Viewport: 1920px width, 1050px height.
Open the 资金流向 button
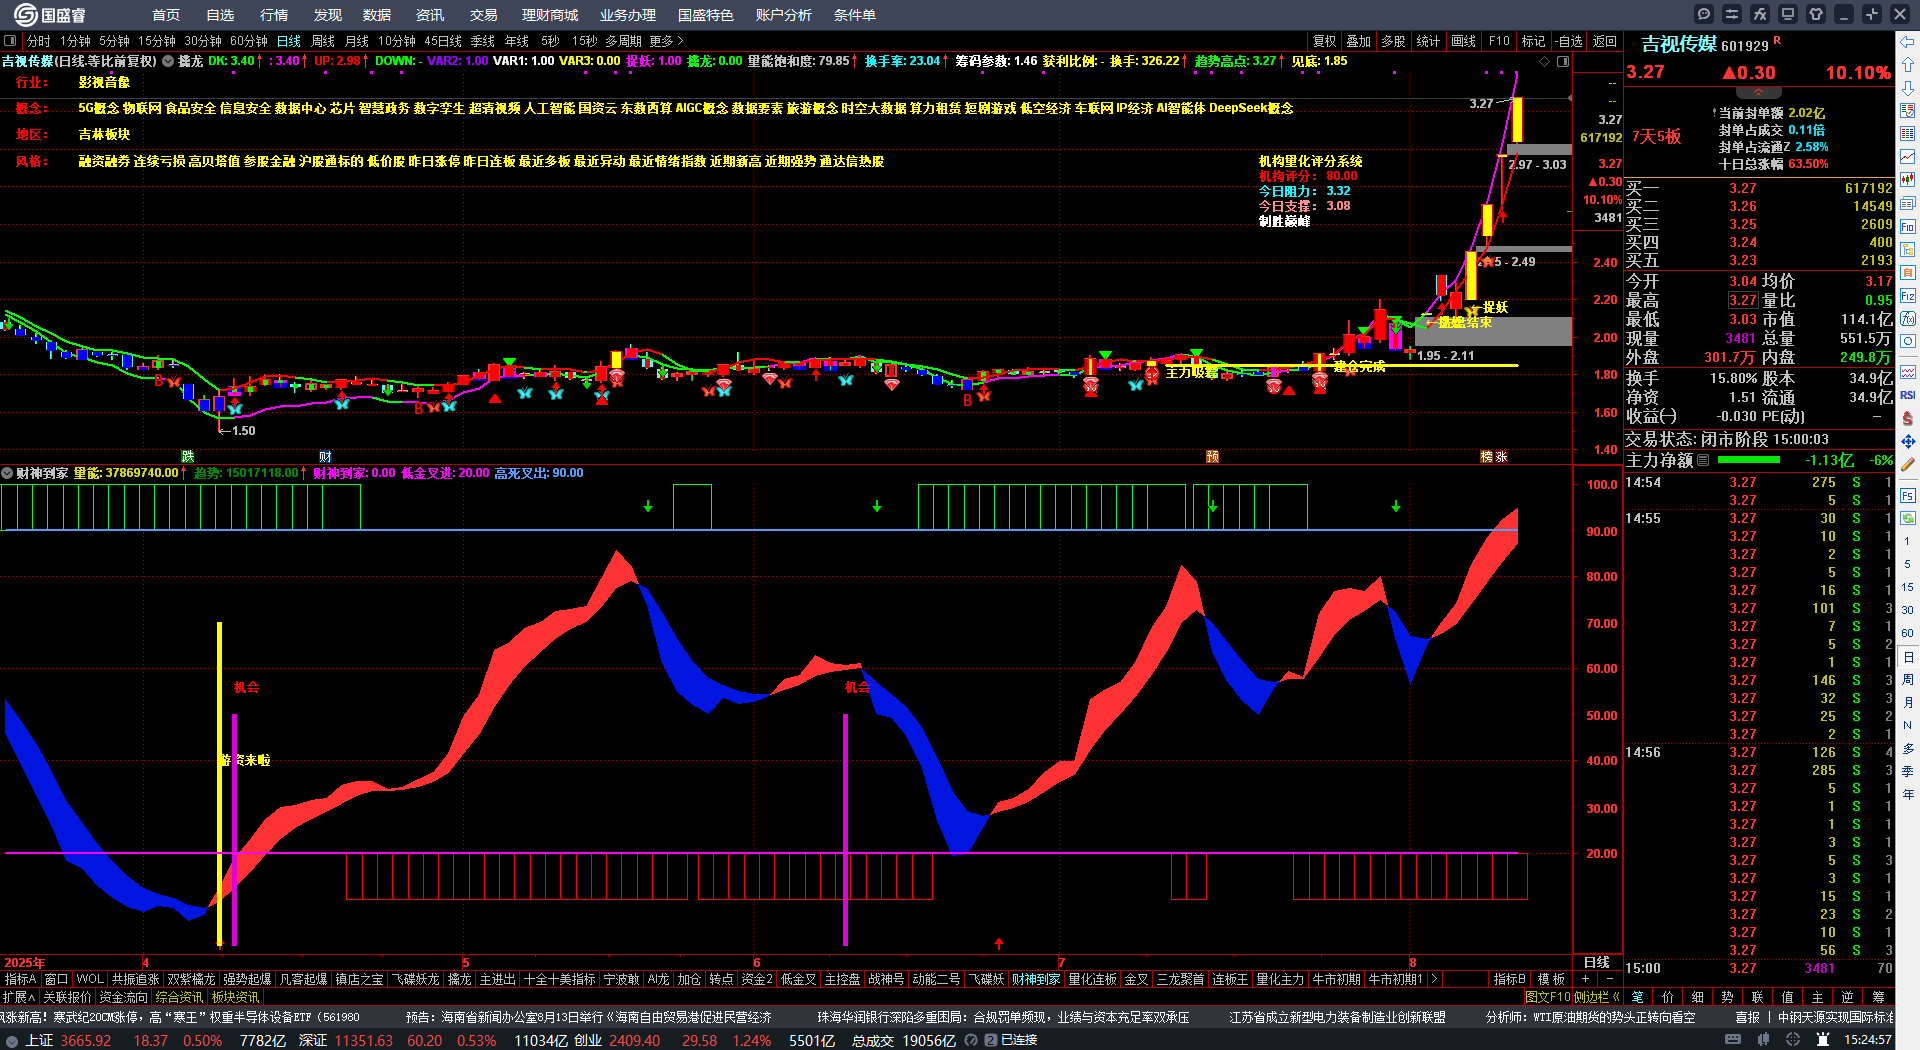(x=123, y=997)
